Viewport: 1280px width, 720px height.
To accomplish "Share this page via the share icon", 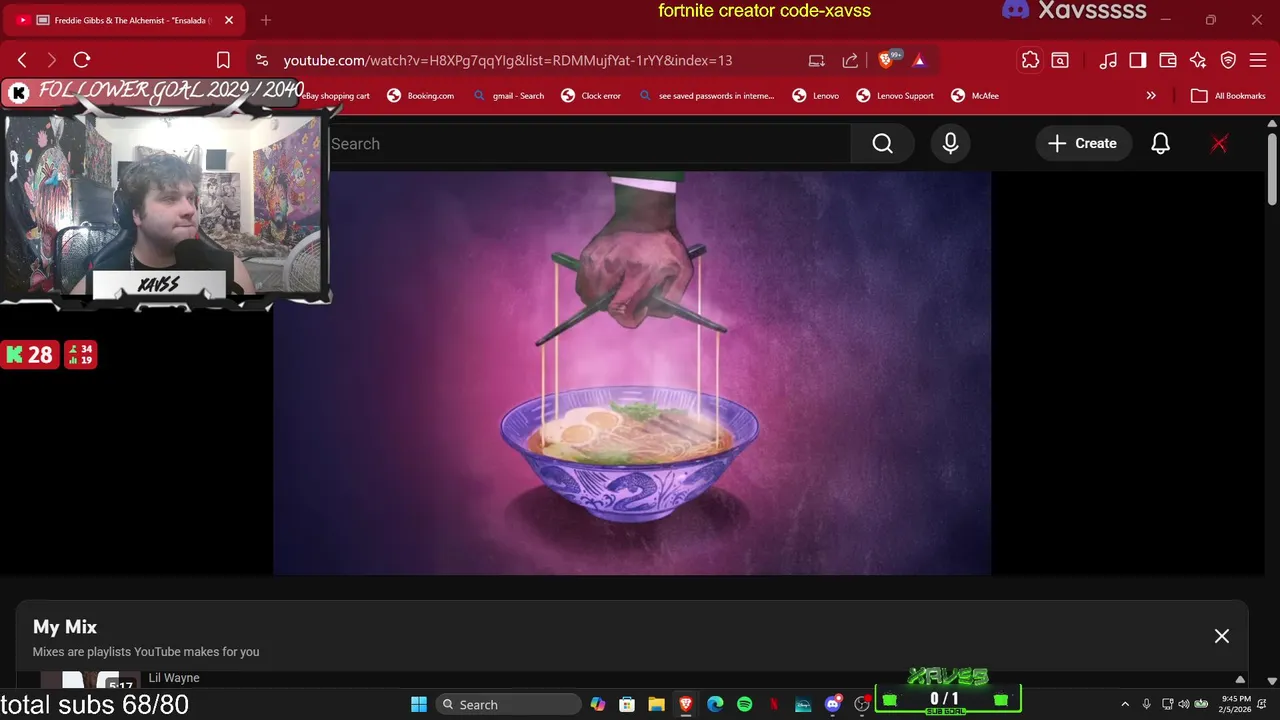I will (x=850, y=60).
